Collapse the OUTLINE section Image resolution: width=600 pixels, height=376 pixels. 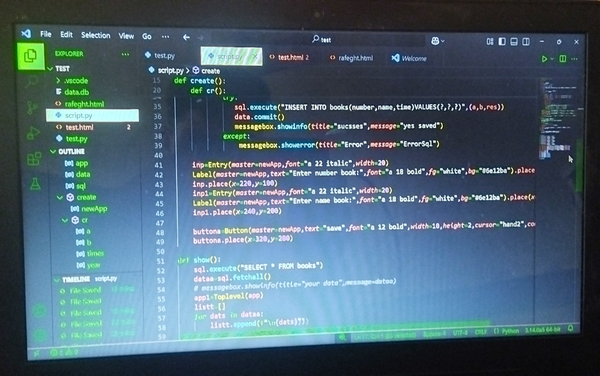pos(53,151)
